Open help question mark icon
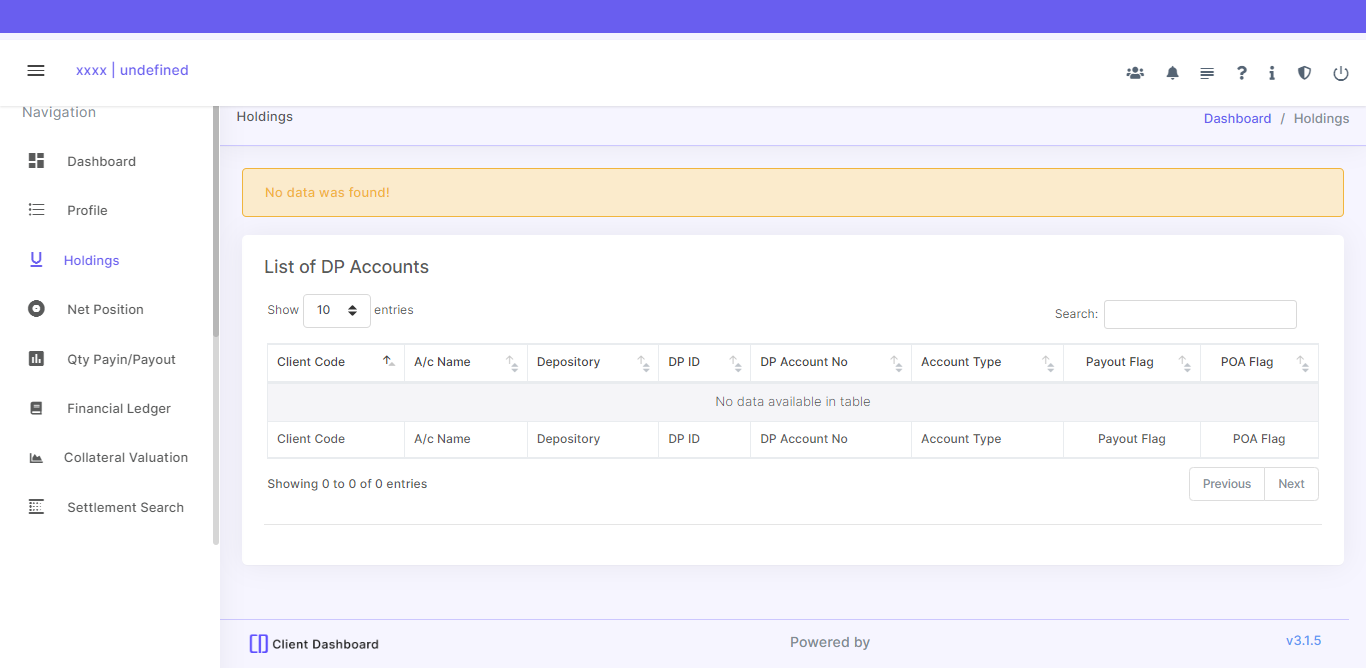This screenshot has width=1366, height=668. (1242, 73)
